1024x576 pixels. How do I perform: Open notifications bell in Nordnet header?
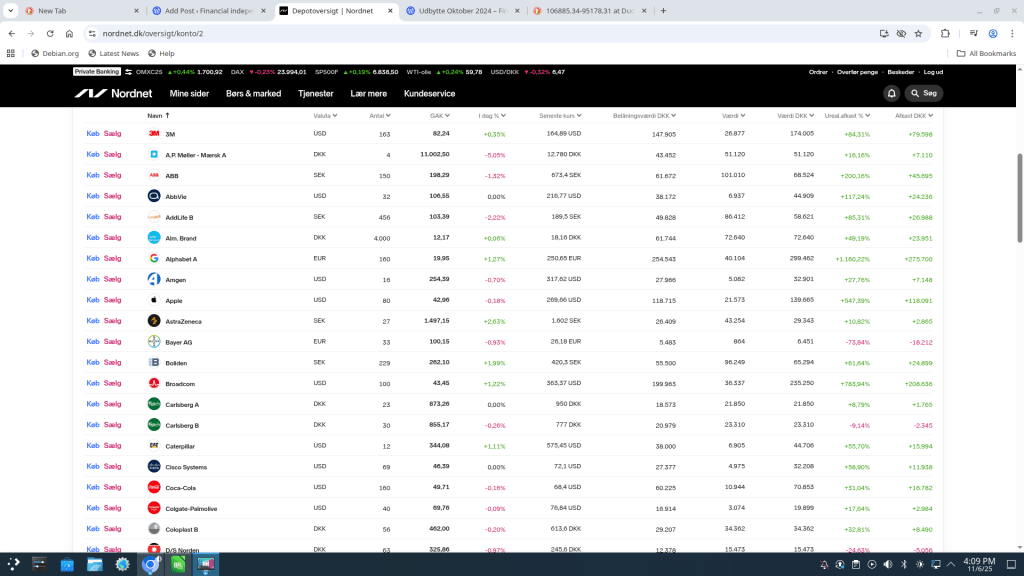pyautogui.click(x=891, y=93)
